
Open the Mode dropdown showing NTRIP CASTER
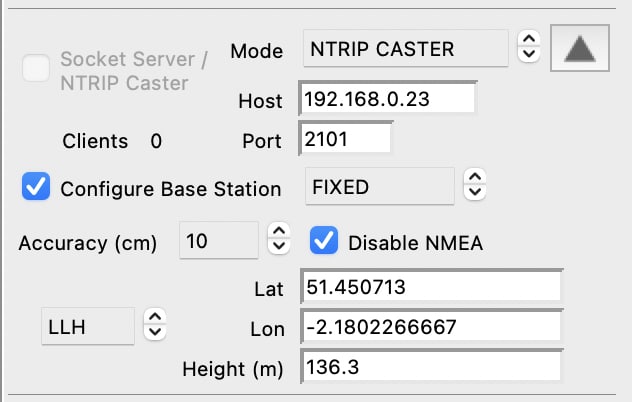pyautogui.click(x=405, y=48)
